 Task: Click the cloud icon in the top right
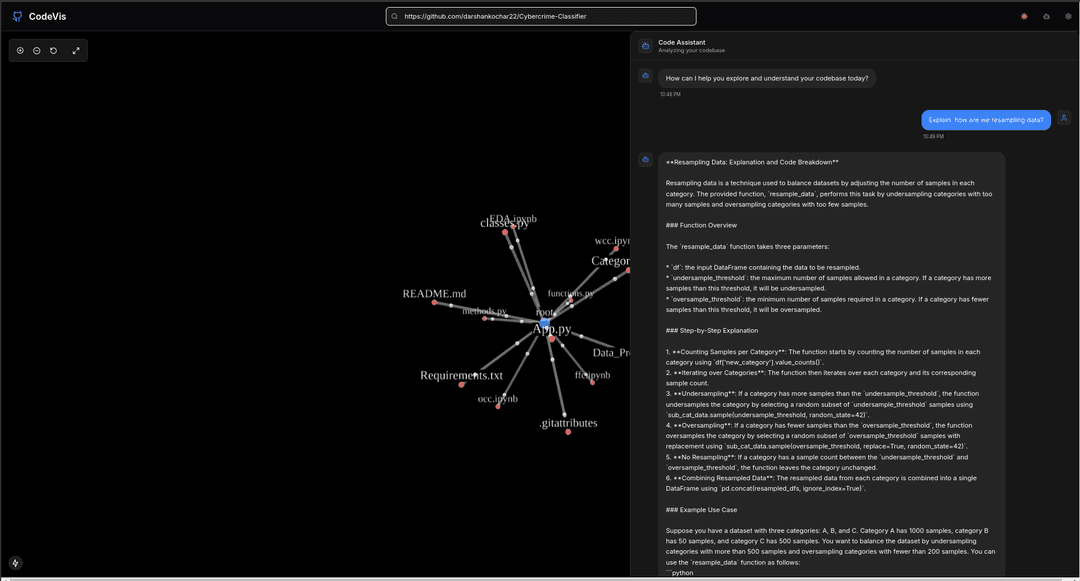[x=1046, y=17]
